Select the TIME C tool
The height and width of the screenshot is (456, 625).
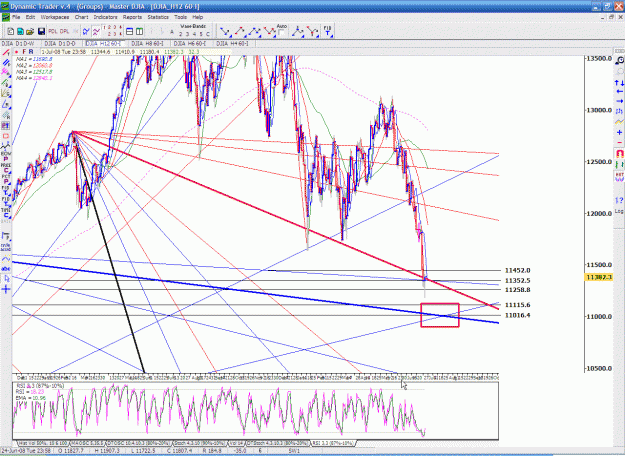pos(6,213)
